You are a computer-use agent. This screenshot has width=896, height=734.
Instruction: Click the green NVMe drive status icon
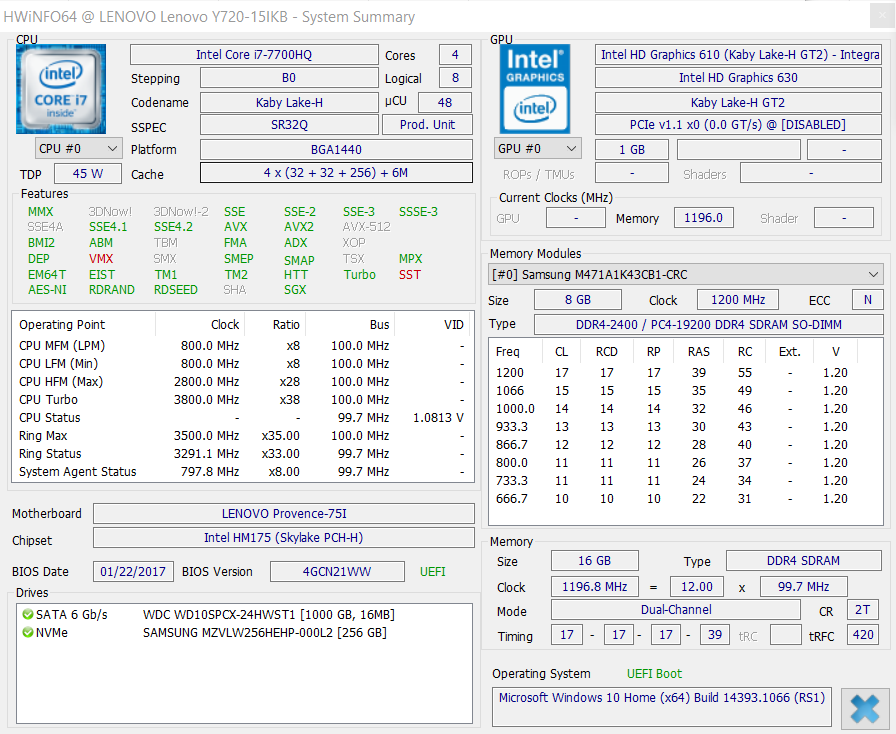(x=27, y=633)
